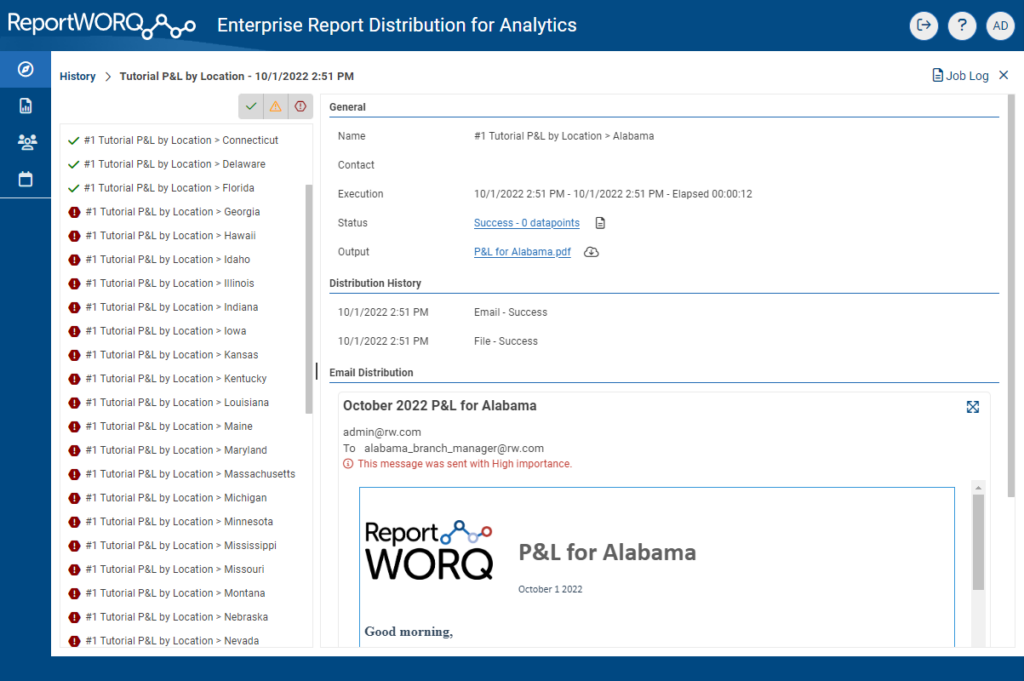
Task: Go back to History breadcrumb
Action: pos(77,76)
